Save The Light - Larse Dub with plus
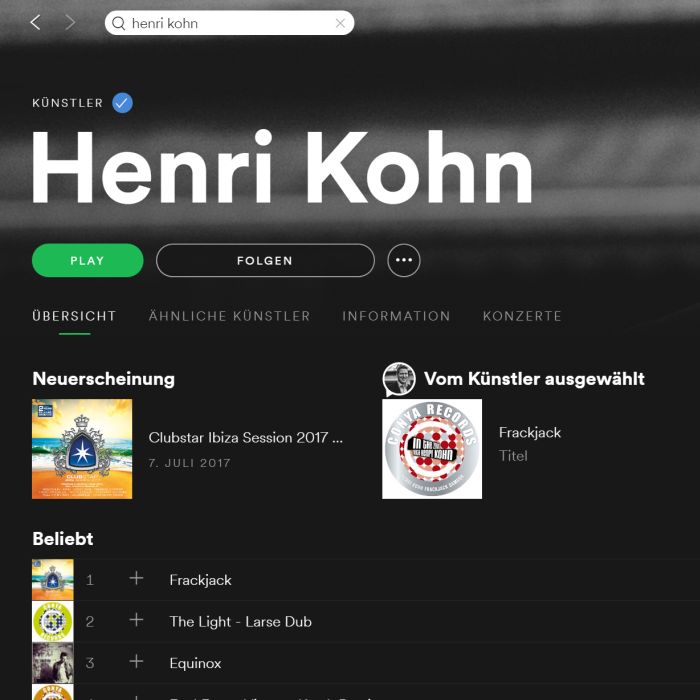700x700 pixels. pos(136,620)
